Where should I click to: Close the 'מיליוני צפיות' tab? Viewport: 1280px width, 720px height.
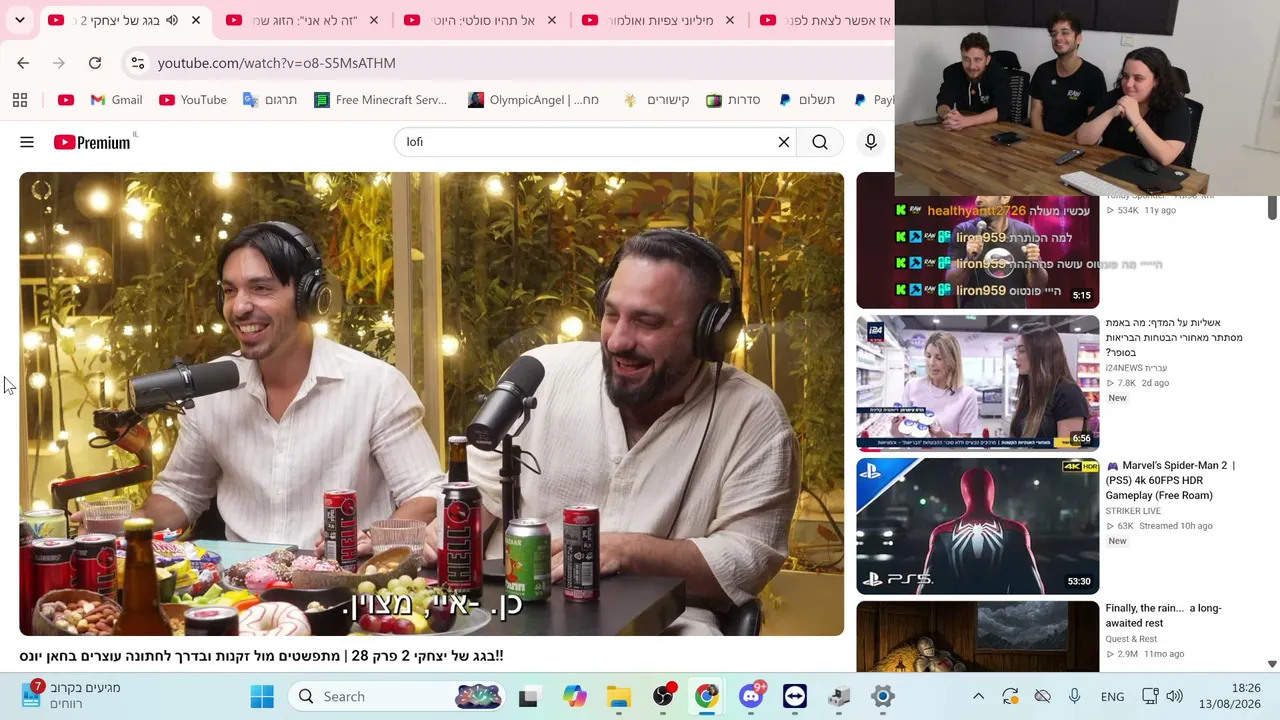tap(730, 20)
